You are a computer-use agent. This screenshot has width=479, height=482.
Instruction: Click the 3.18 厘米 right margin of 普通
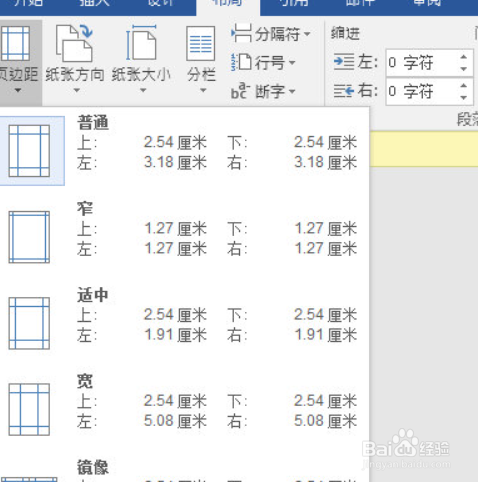click(325, 162)
